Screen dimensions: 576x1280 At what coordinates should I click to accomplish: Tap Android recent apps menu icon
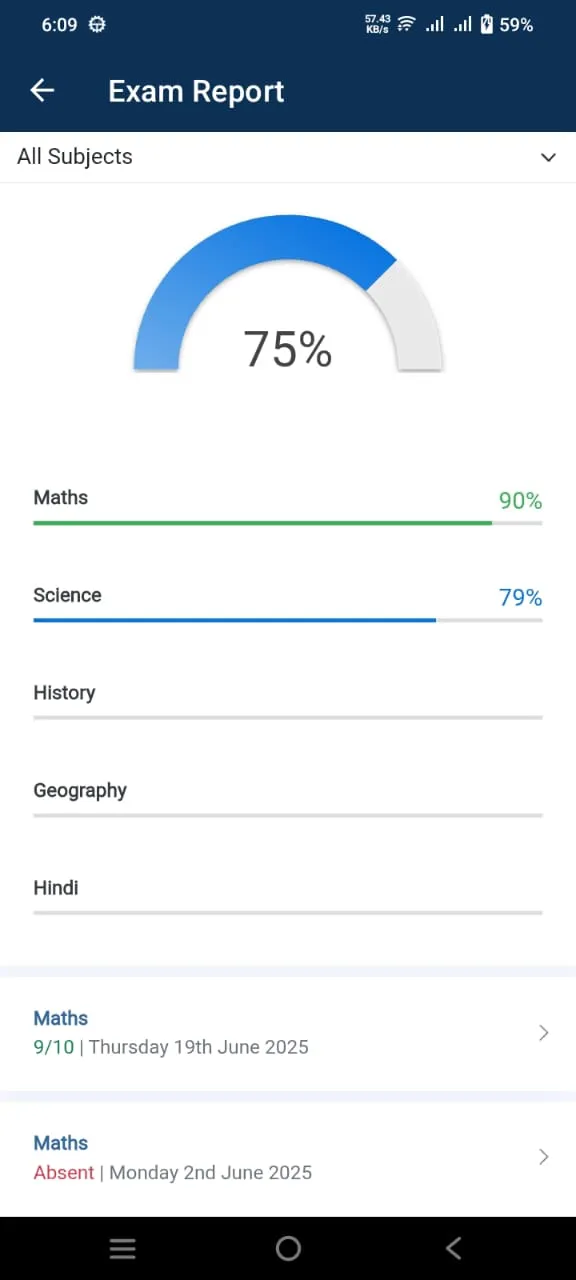pos(123,1248)
